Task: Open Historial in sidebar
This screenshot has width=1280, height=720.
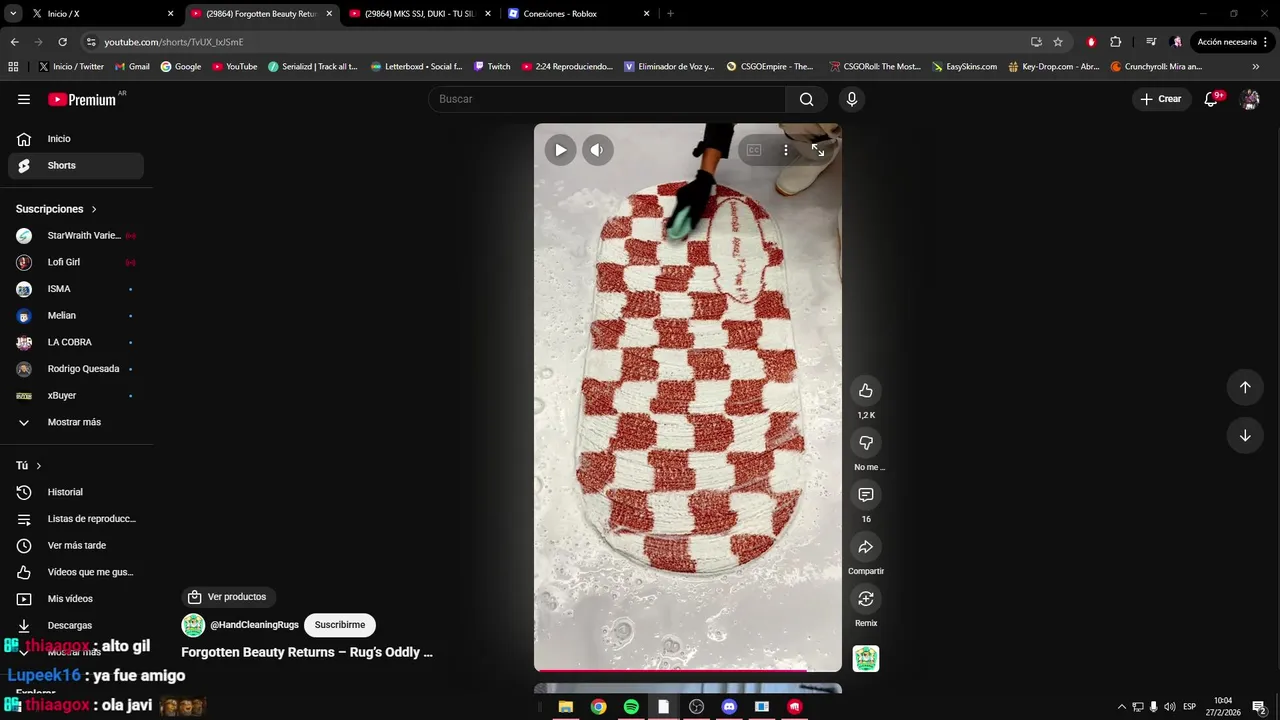Action: tap(76, 492)
